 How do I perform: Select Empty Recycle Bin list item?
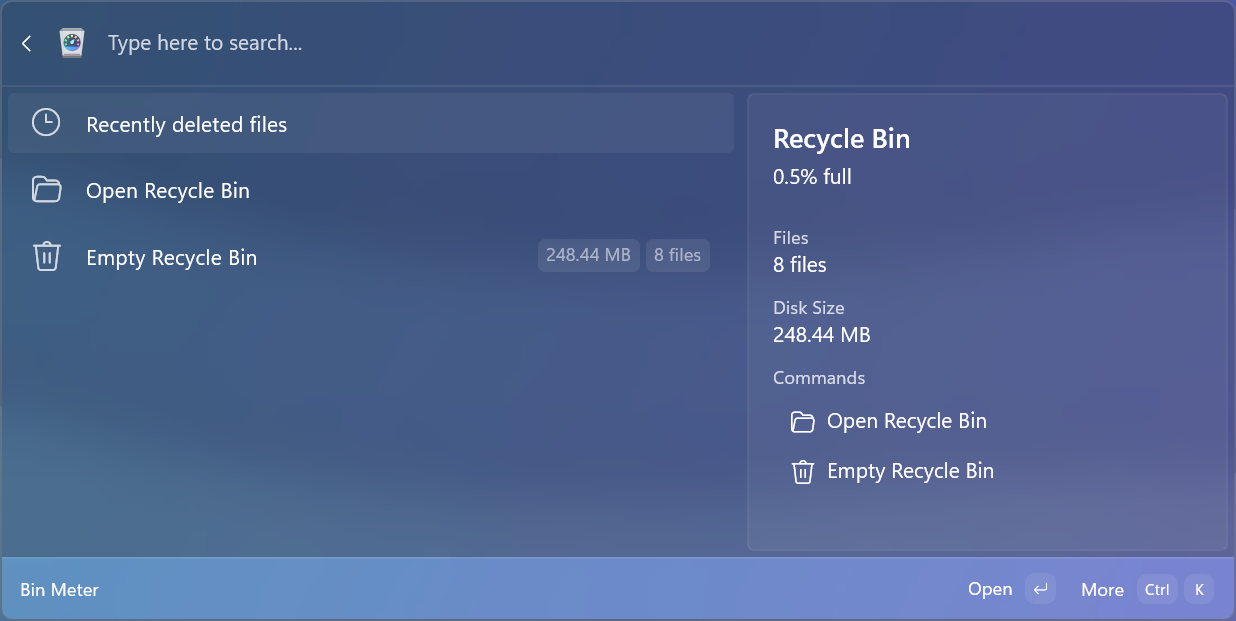pos(371,257)
